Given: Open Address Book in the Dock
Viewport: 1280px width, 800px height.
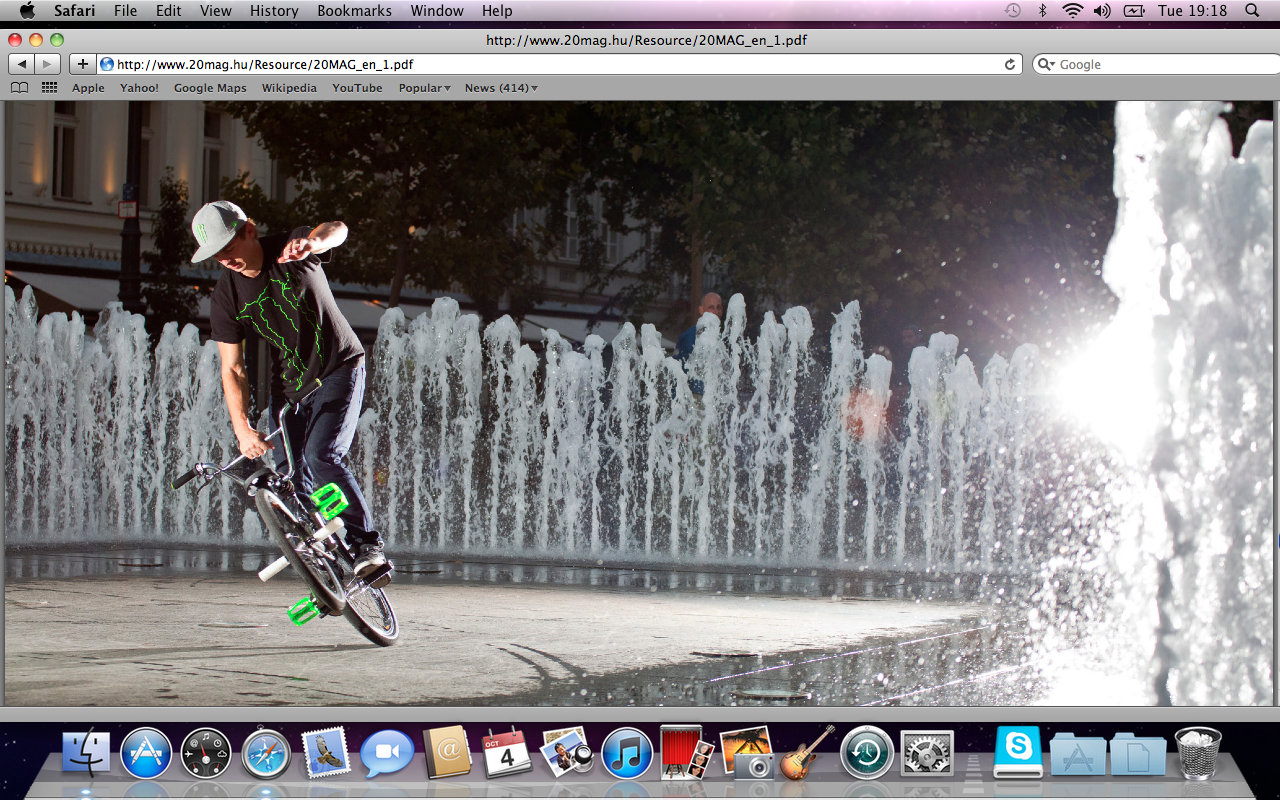Looking at the screenshot, I should (447, 752).
